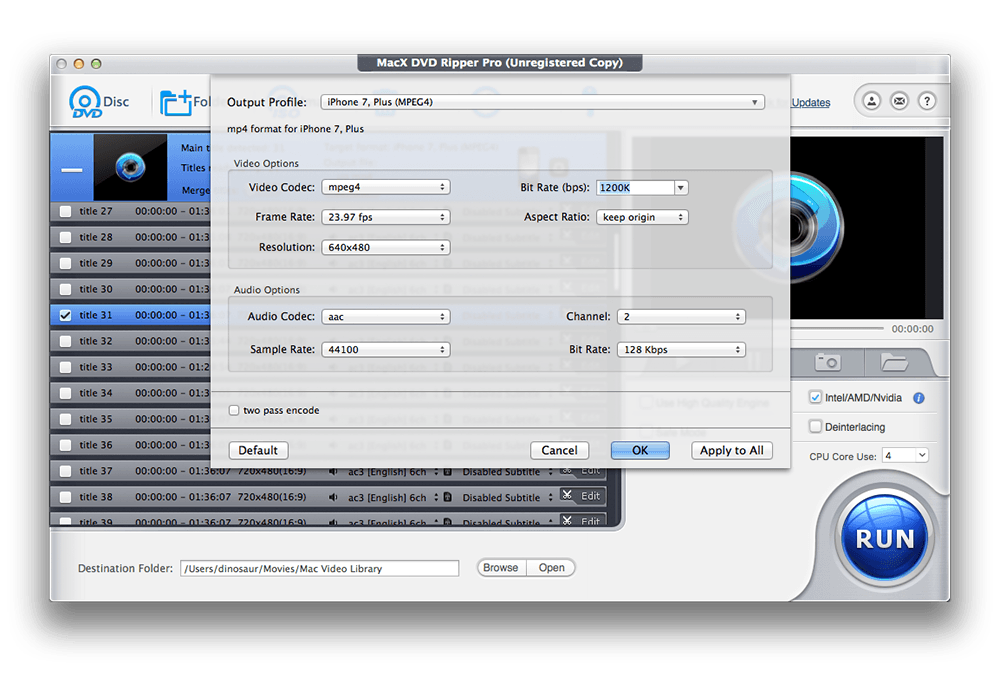Click the Intel/AMD/Nvidia info icon
This screenshot has width=1000, height=693.
coord(918,398)
